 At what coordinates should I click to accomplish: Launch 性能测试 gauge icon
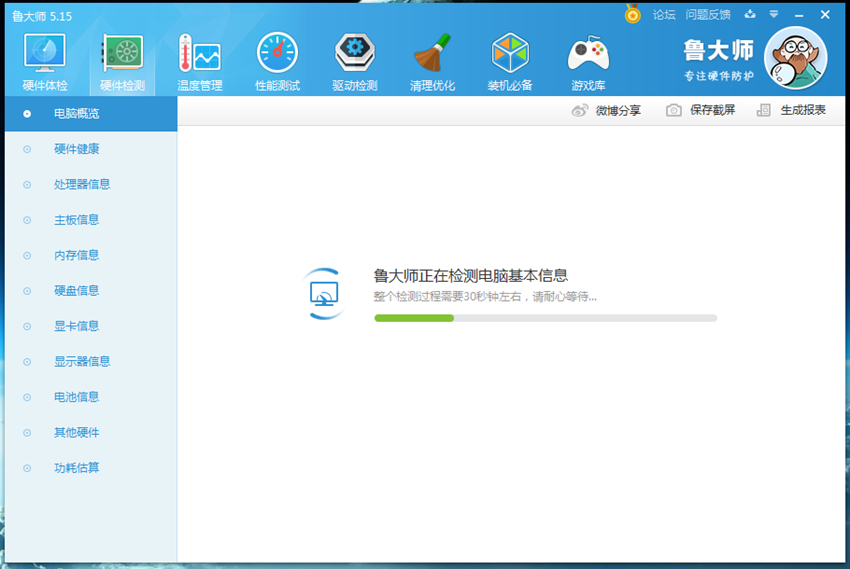(x=277, y=52)
